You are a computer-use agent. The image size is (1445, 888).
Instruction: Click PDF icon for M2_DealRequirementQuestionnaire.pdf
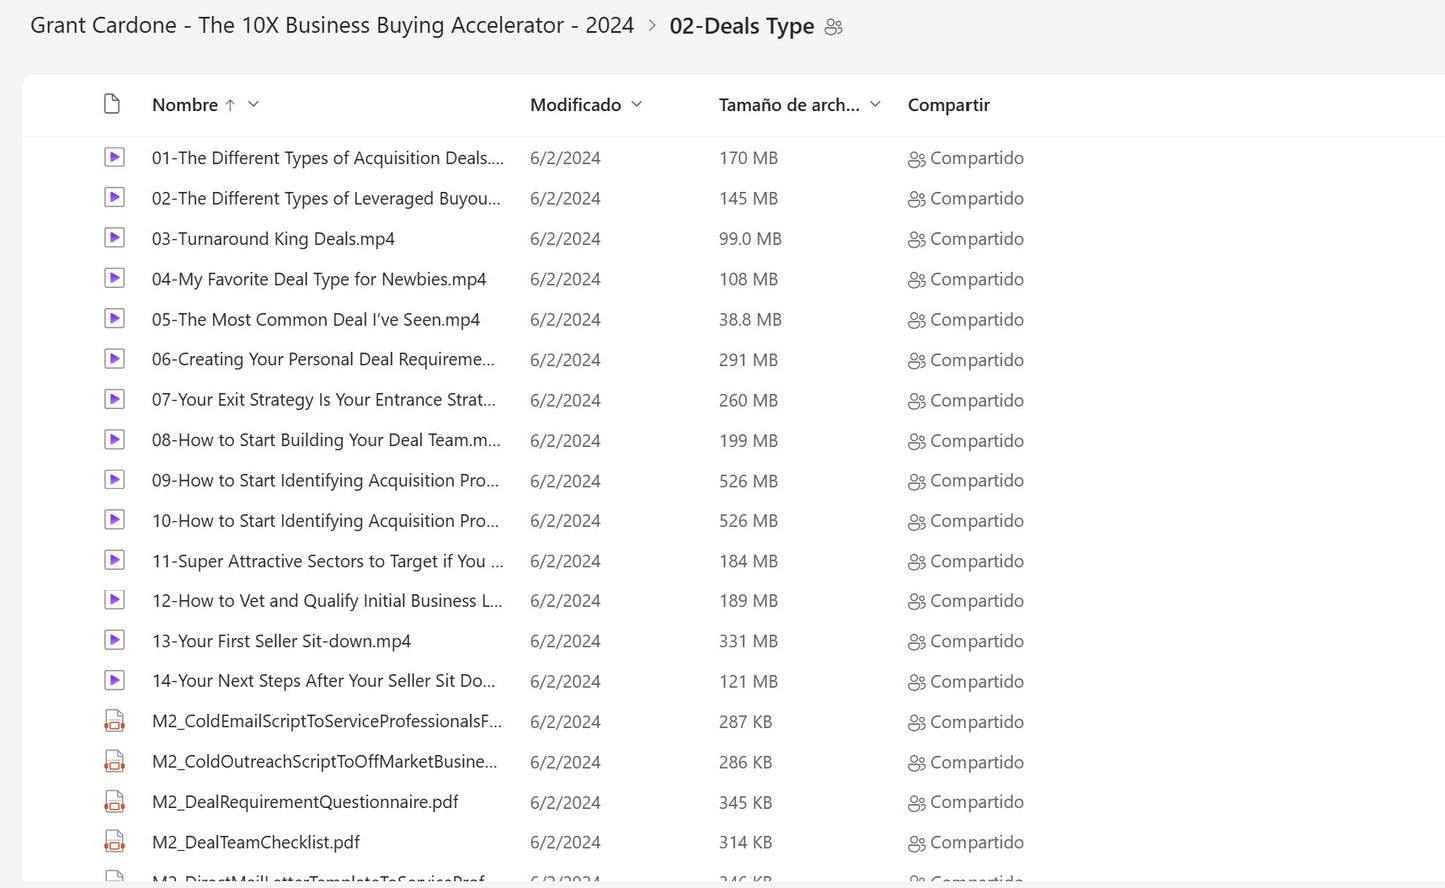[115, 802]
